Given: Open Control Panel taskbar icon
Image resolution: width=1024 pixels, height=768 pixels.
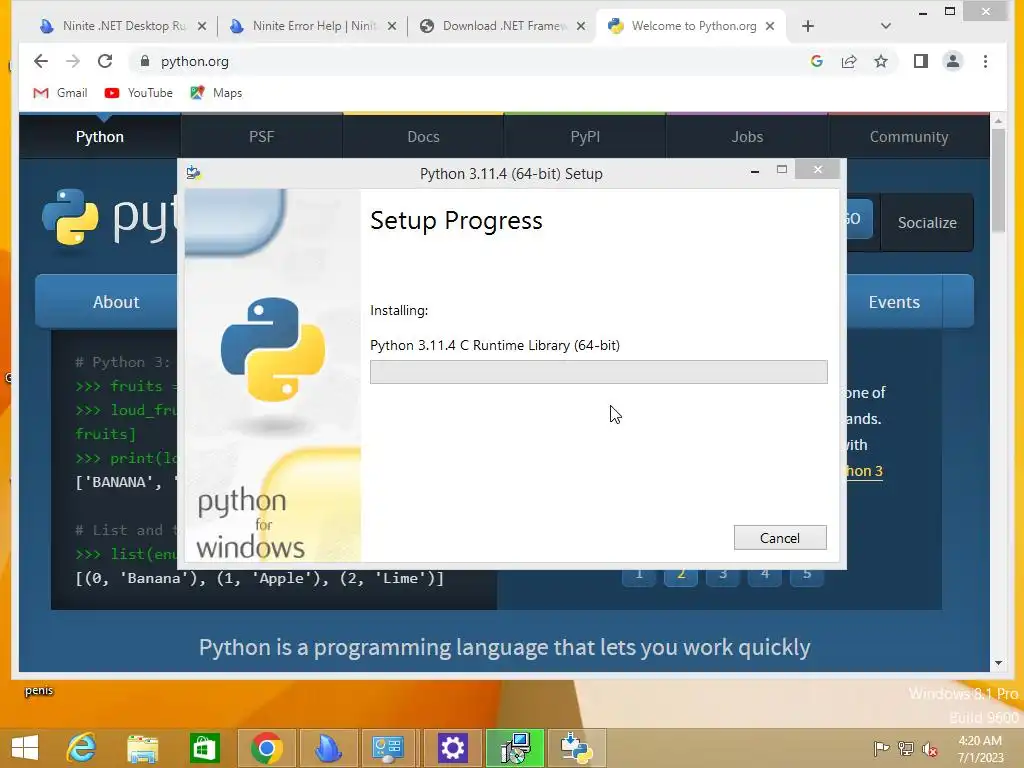Looking at the screenshot, I should [x=389, y=748].
